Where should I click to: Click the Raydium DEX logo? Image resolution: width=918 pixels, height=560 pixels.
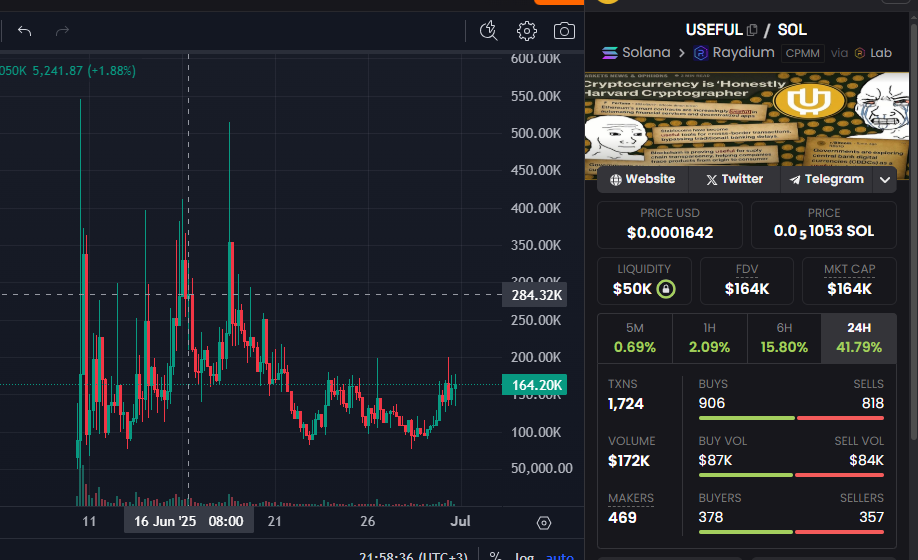tap(700, 53)
